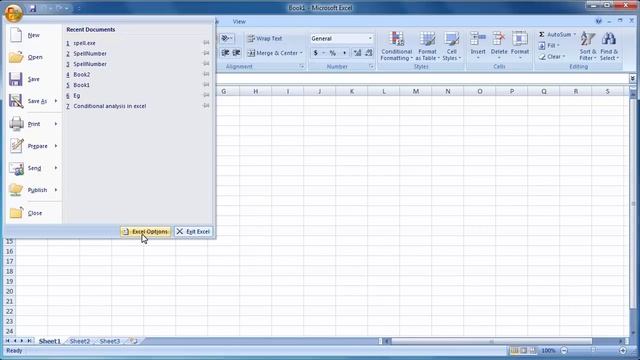The height and width of the screenshot is (360, 640).
Task: Click the Insert cells icon
Action: click(478, 39)
